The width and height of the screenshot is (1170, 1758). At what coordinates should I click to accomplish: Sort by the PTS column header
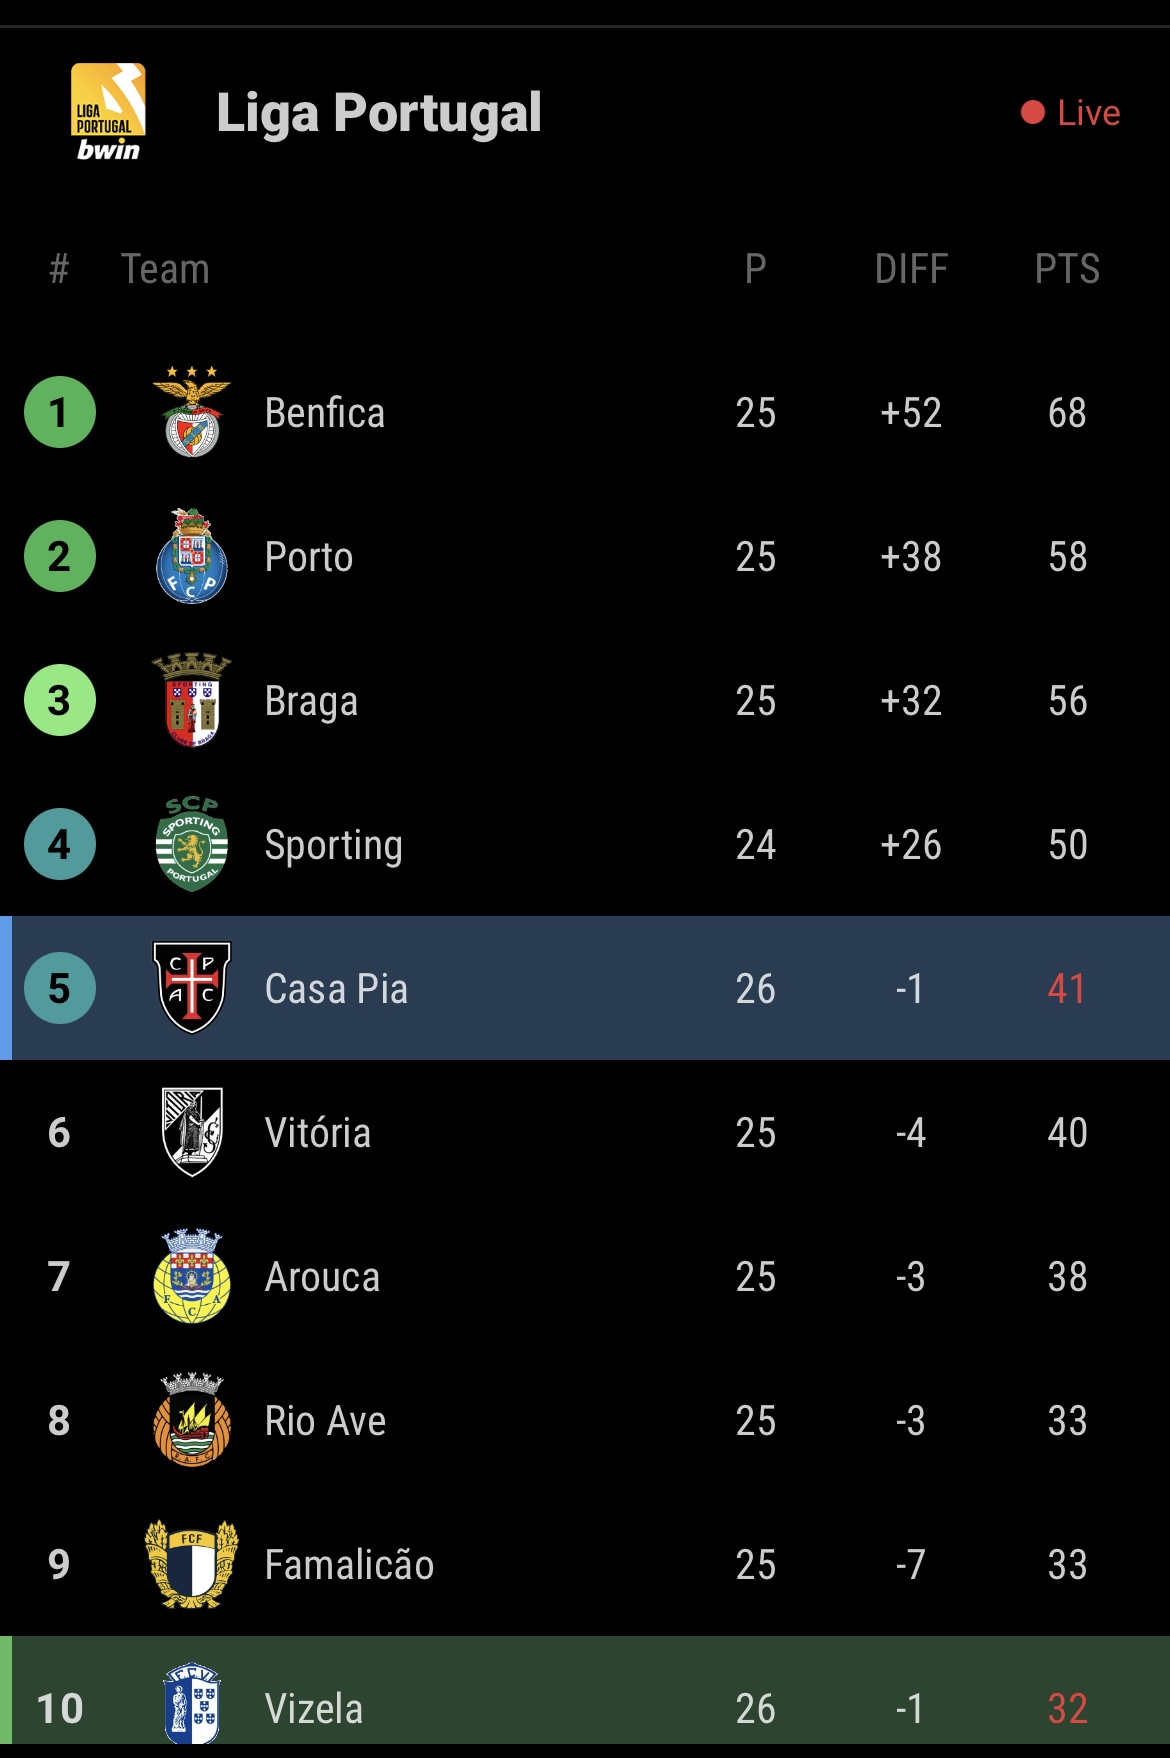click(1067, 269)
